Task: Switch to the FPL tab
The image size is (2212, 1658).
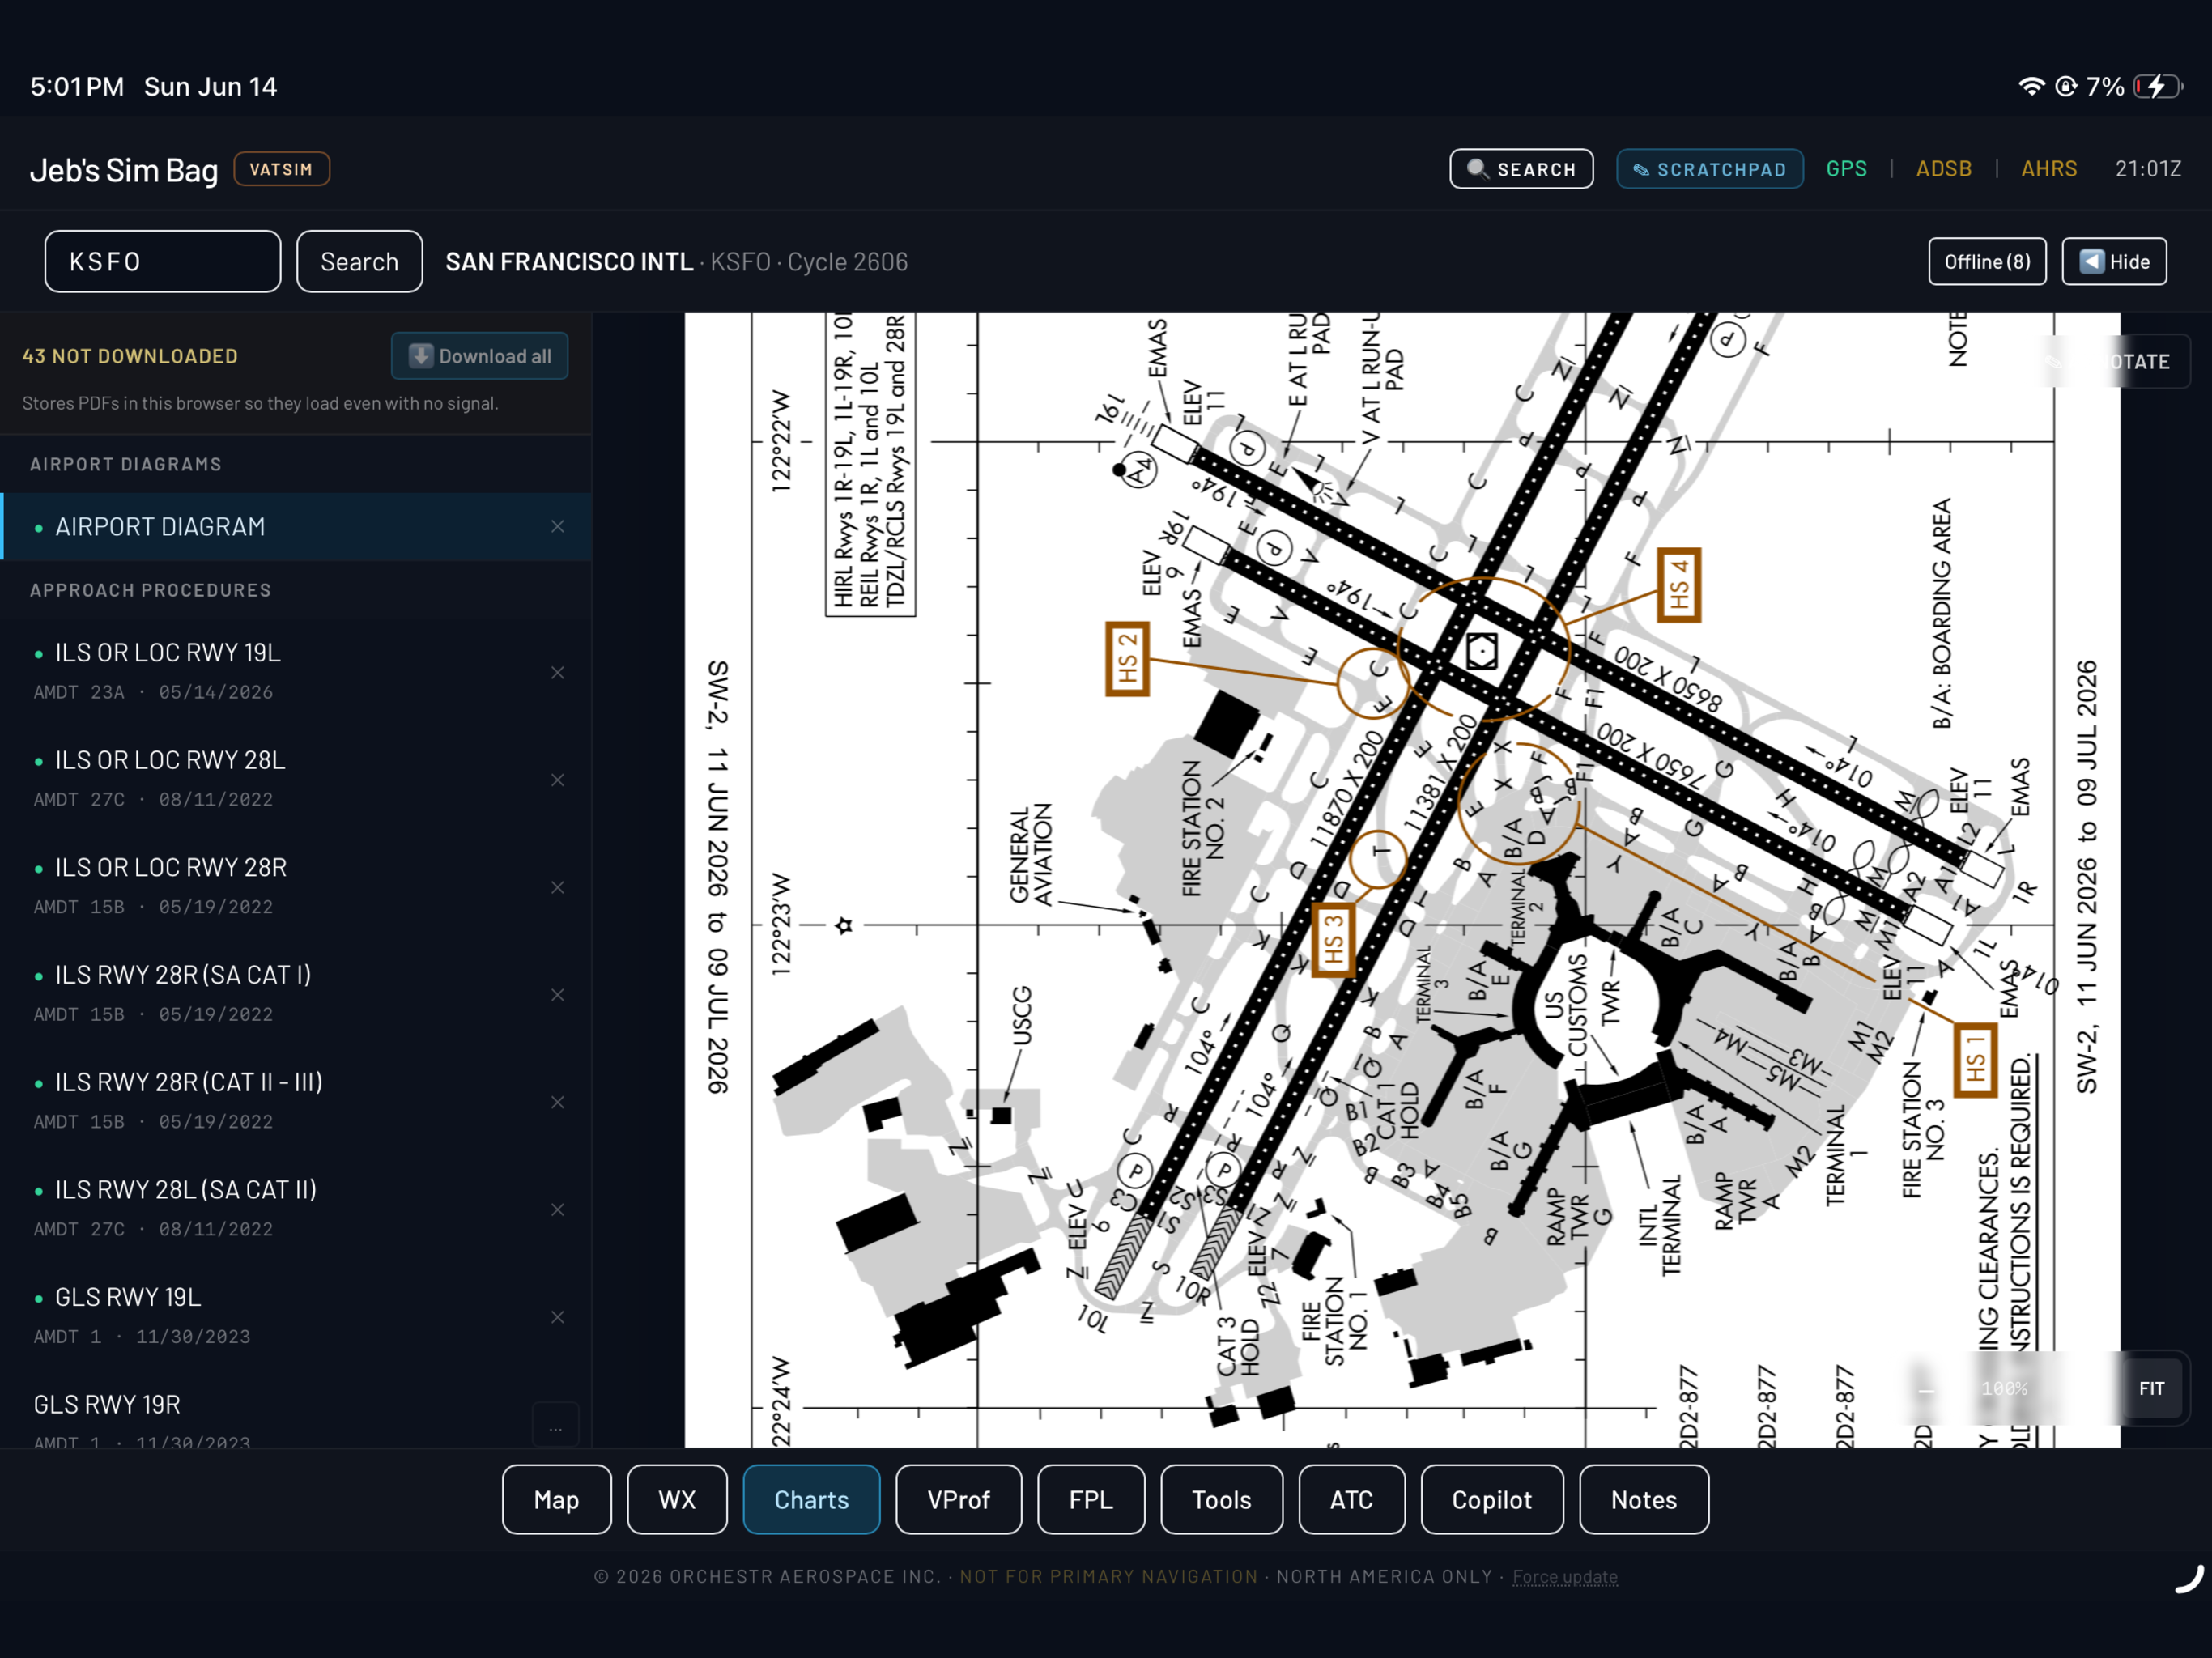Action: (1090, 1499)
